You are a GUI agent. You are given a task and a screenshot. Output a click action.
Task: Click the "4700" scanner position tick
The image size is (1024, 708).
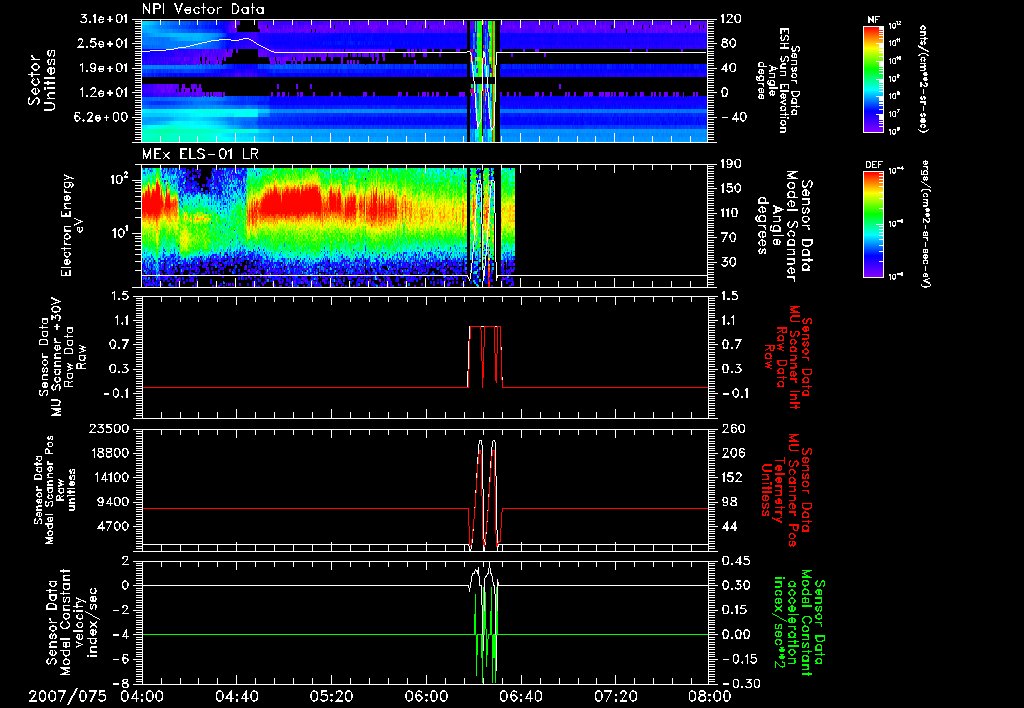click(114, 526)
